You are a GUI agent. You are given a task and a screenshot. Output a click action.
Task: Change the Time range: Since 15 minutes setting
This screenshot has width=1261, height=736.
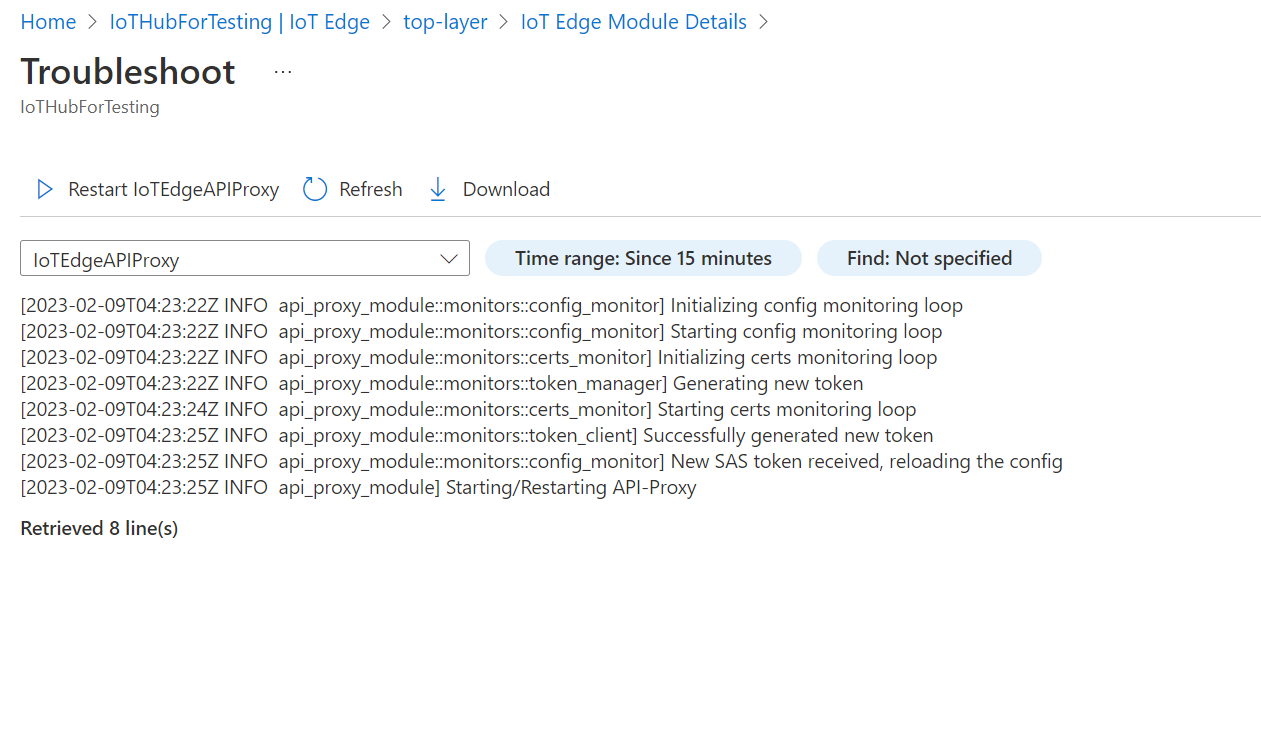point(643,258)
